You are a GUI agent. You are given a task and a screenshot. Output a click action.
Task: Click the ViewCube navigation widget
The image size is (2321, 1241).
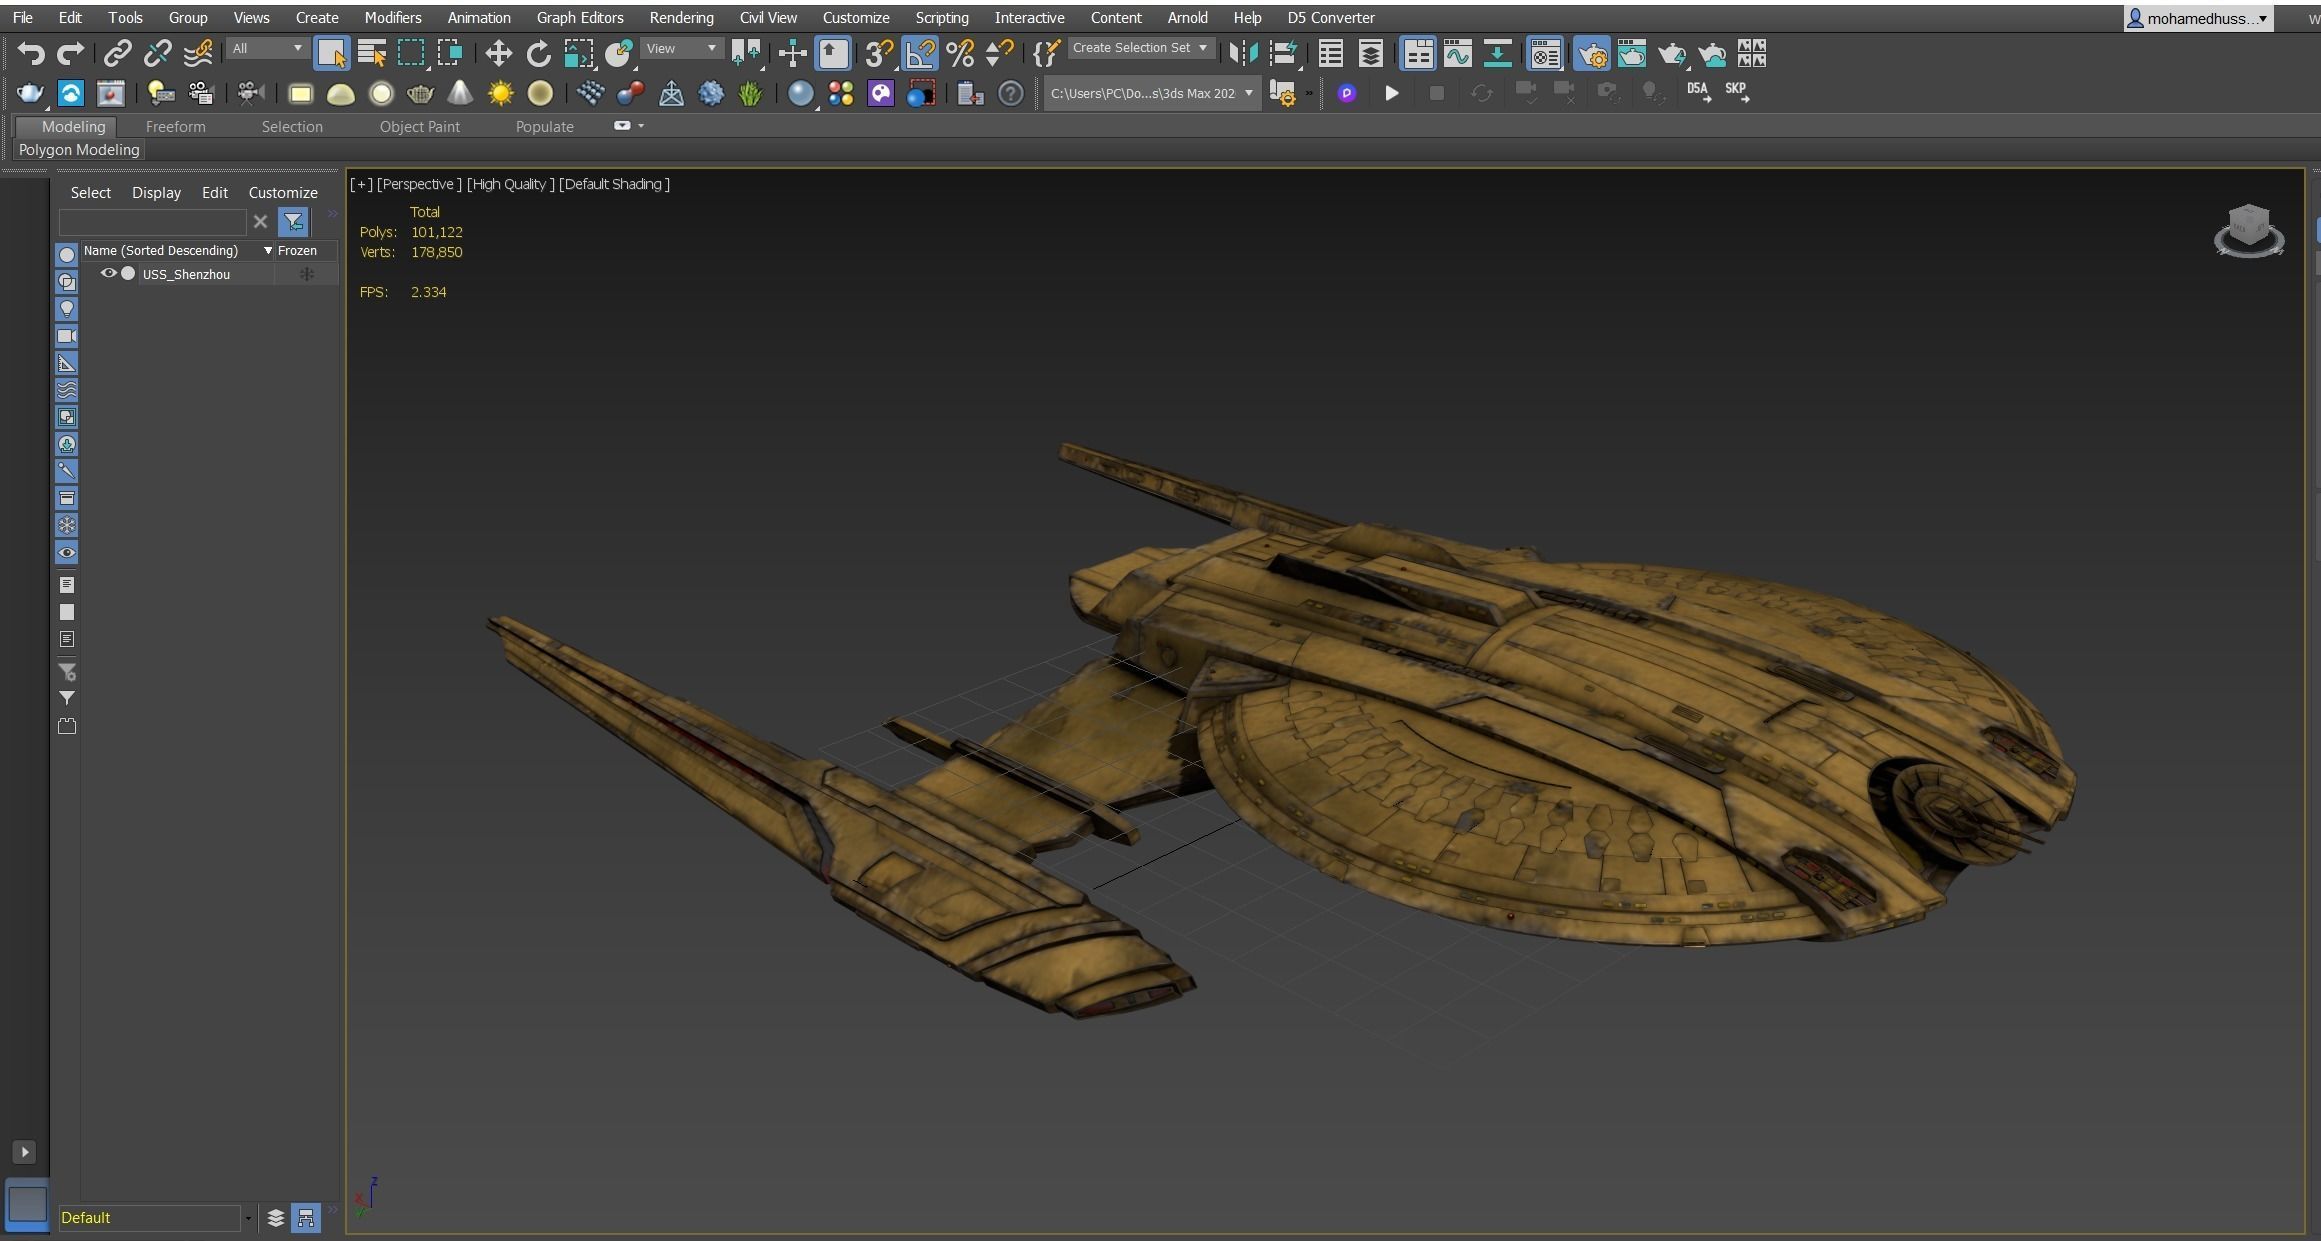click(2248, 231)
